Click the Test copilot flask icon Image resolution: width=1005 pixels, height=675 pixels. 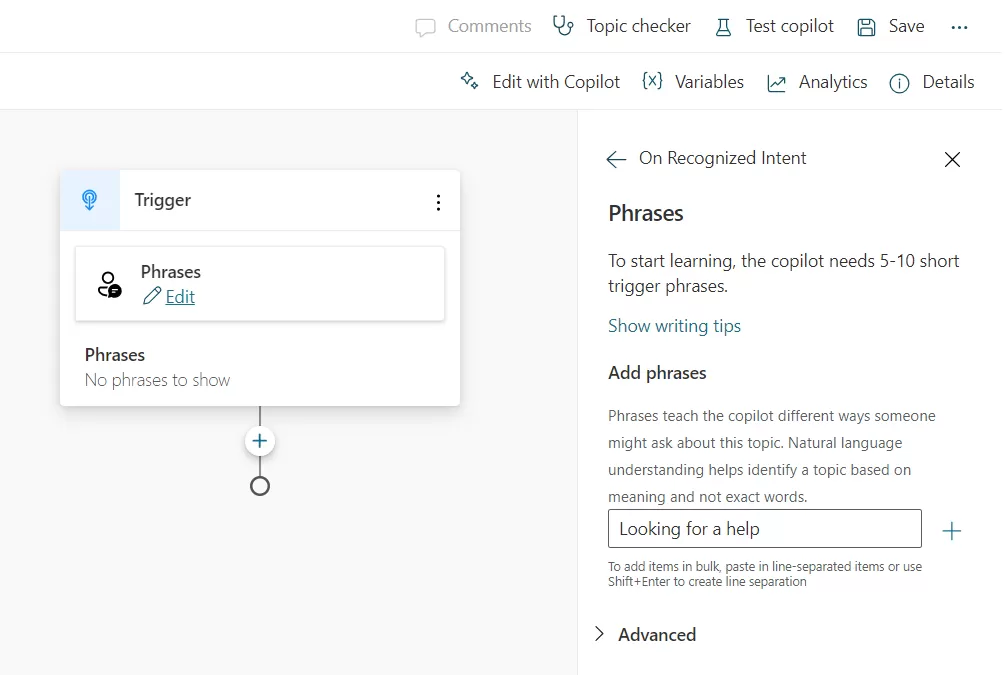tap(723, 27)
